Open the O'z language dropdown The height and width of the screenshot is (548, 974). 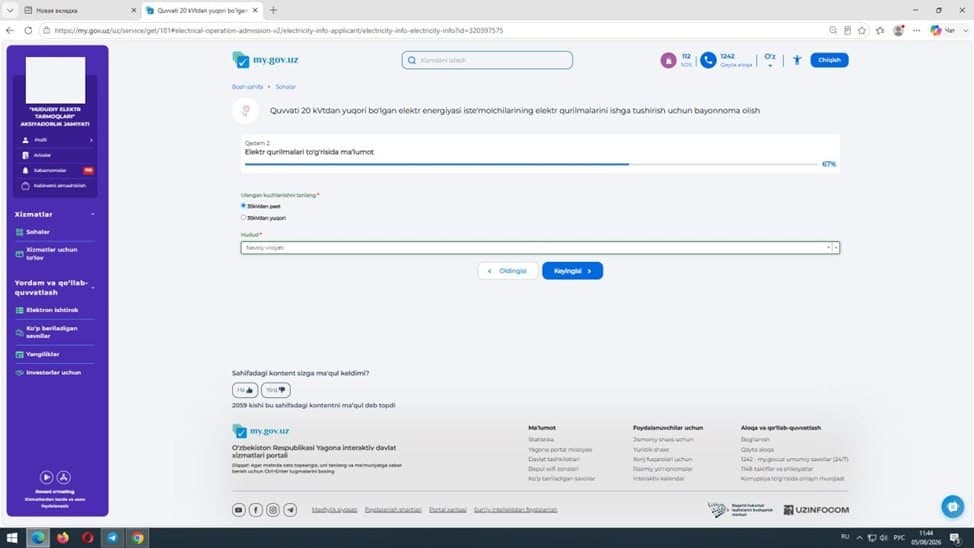pos(770,60)
